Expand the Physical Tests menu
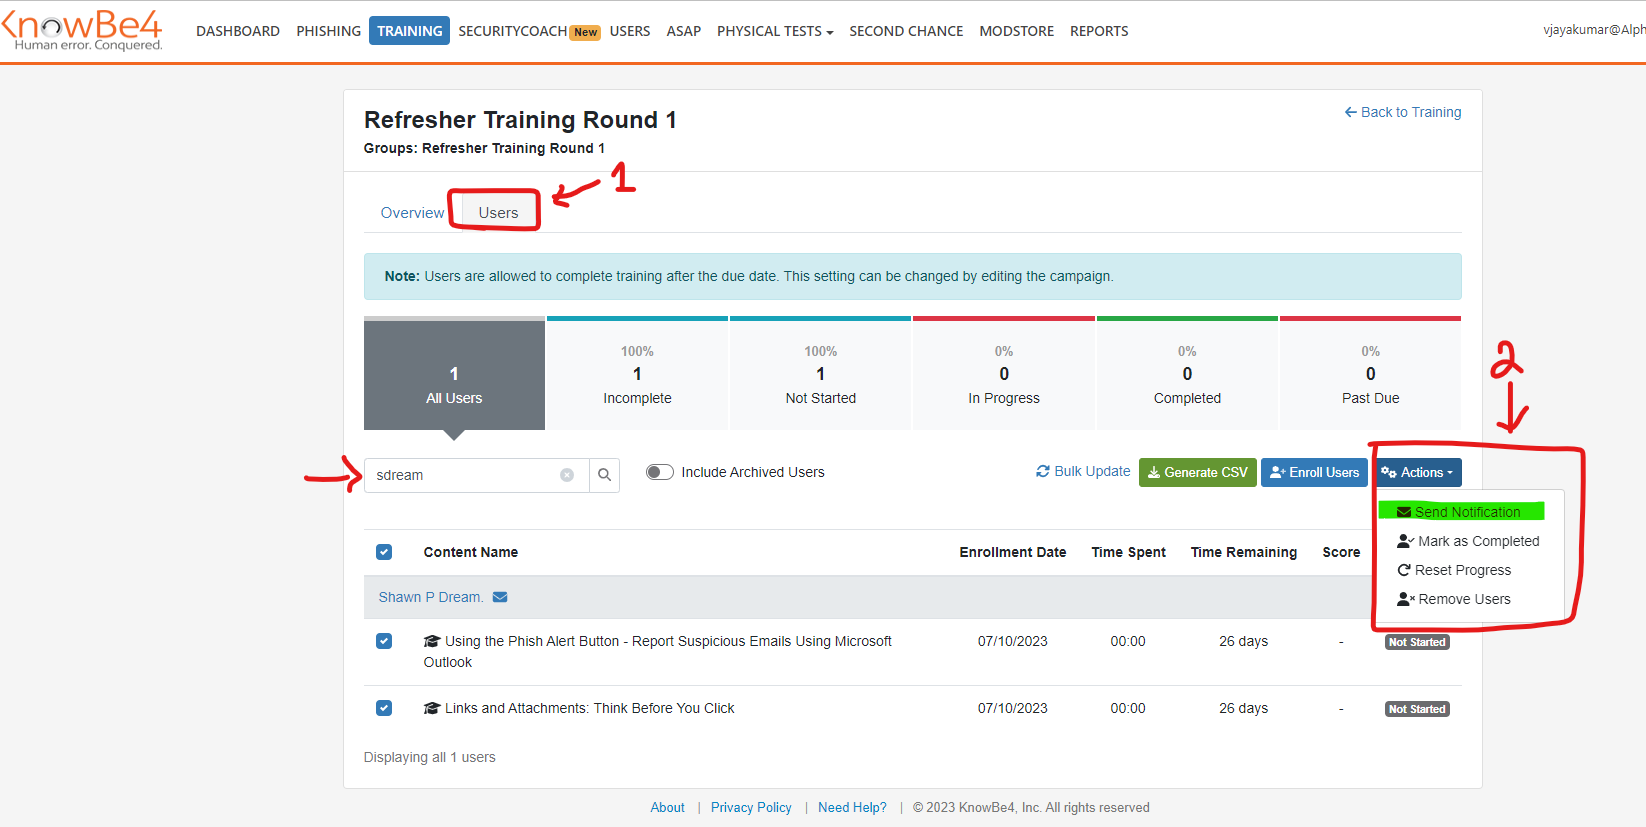The width and height of the screenshot is (1646, 827). [x=775, y=31]
